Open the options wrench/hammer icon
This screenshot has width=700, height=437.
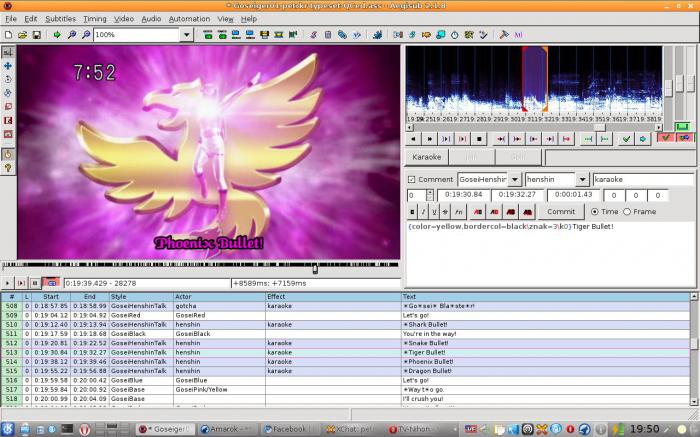pos(504,34)
